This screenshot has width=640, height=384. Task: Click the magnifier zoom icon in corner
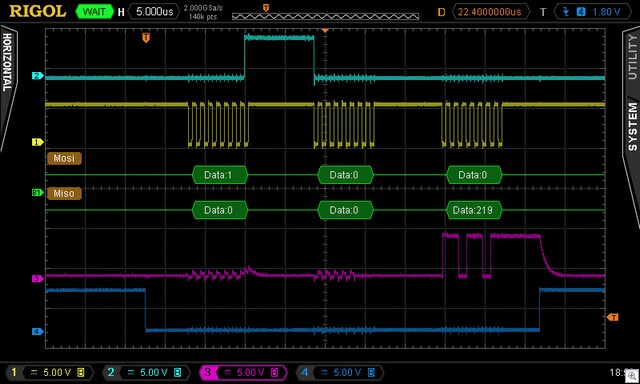point(632,375)
